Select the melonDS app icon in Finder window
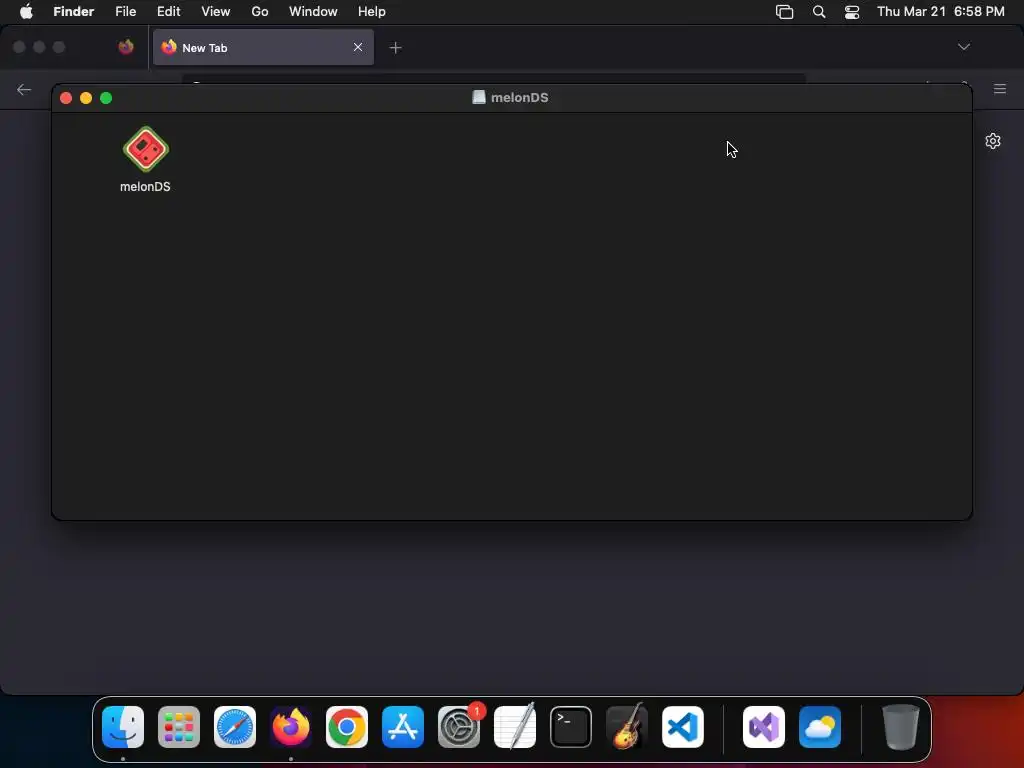Image resolution: width=1024 pixels, height=768 pixels. click(146, 149)
